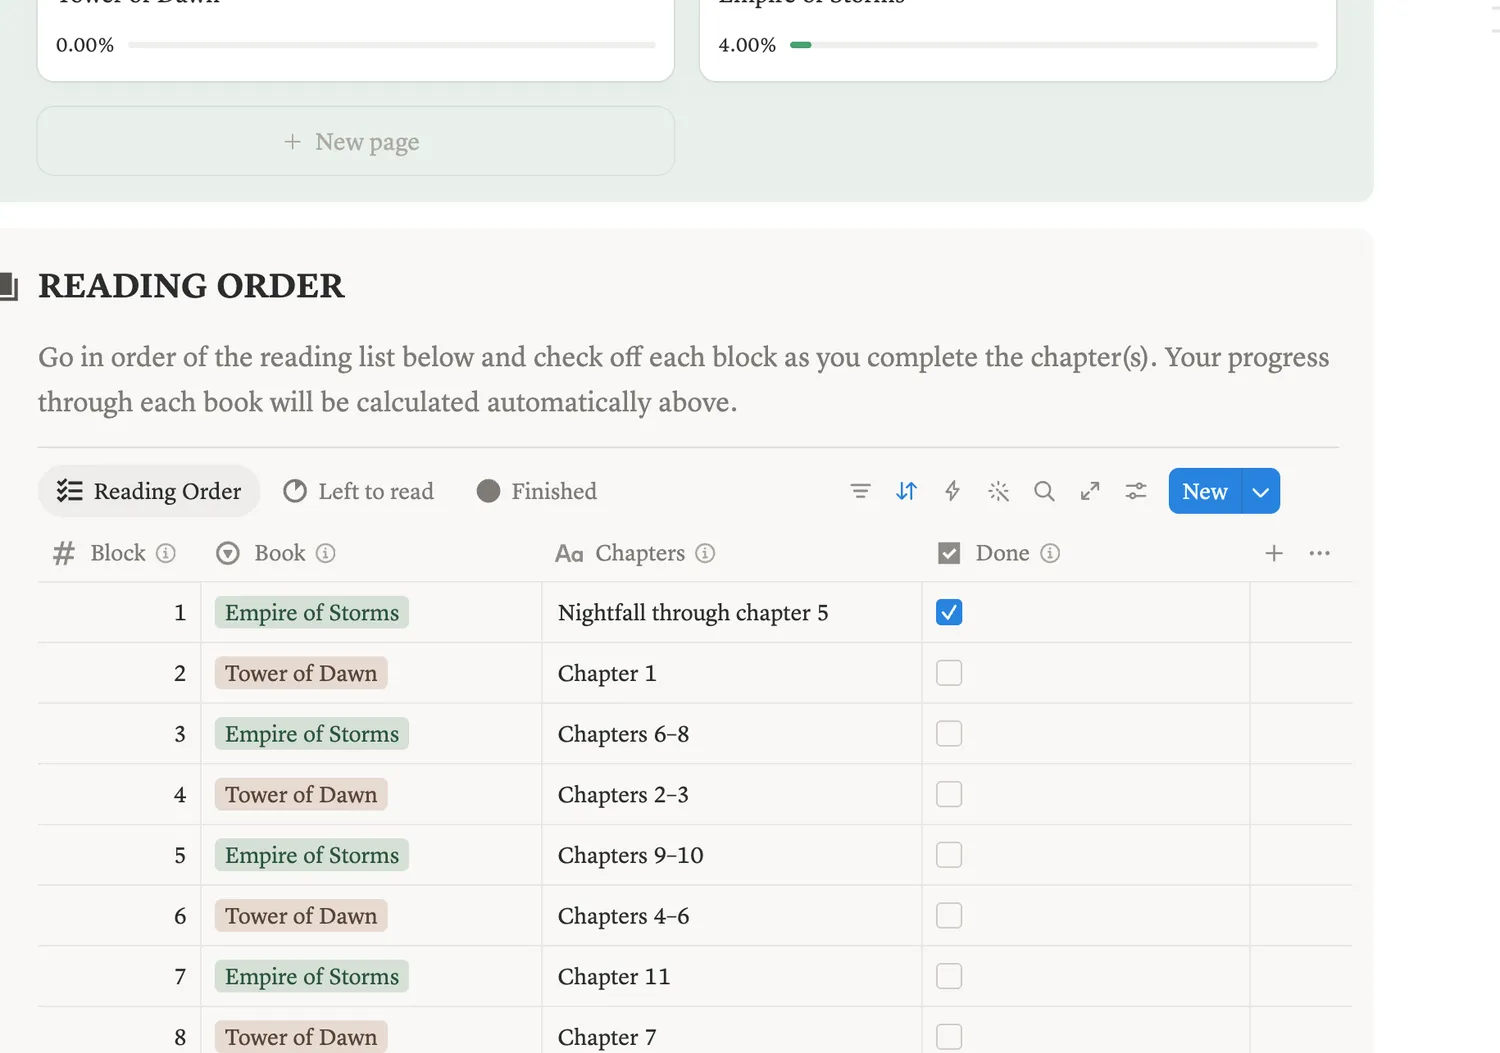
Task: Open Tower of Dawn select in block 6
Action: (301, 916)
